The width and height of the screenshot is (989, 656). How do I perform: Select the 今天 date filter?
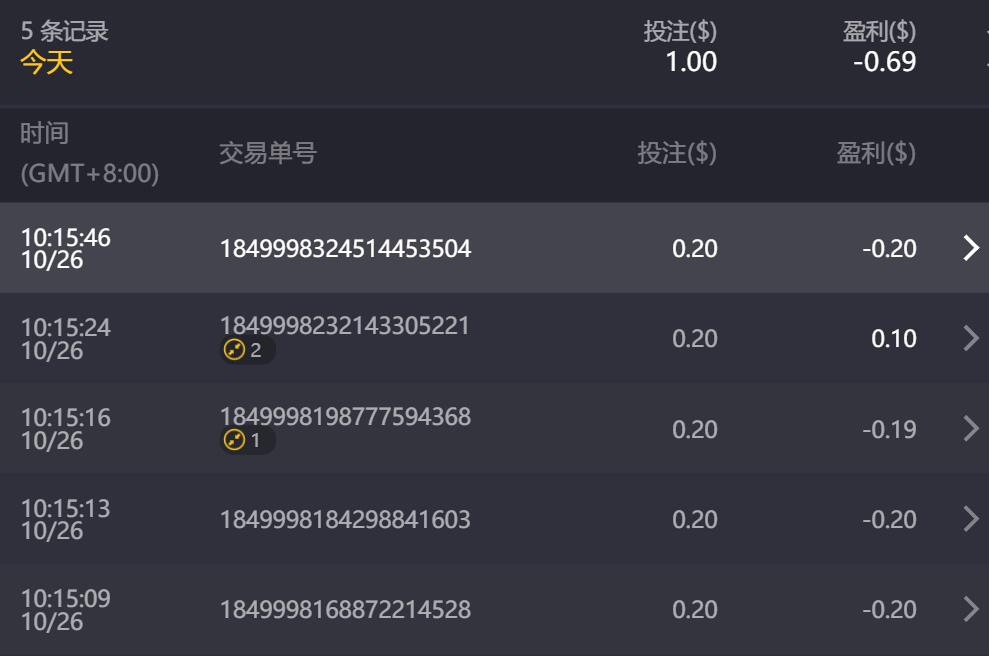[47, 62]
